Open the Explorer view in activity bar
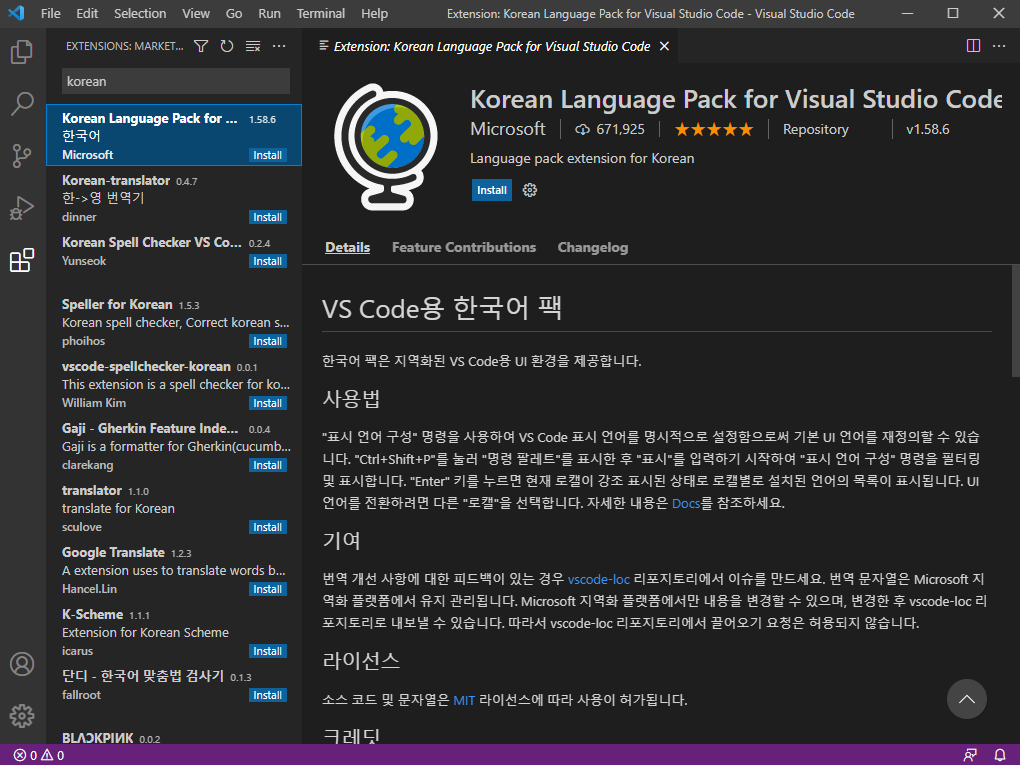Viewport: 1020px width, 765px height. (22, 52)
